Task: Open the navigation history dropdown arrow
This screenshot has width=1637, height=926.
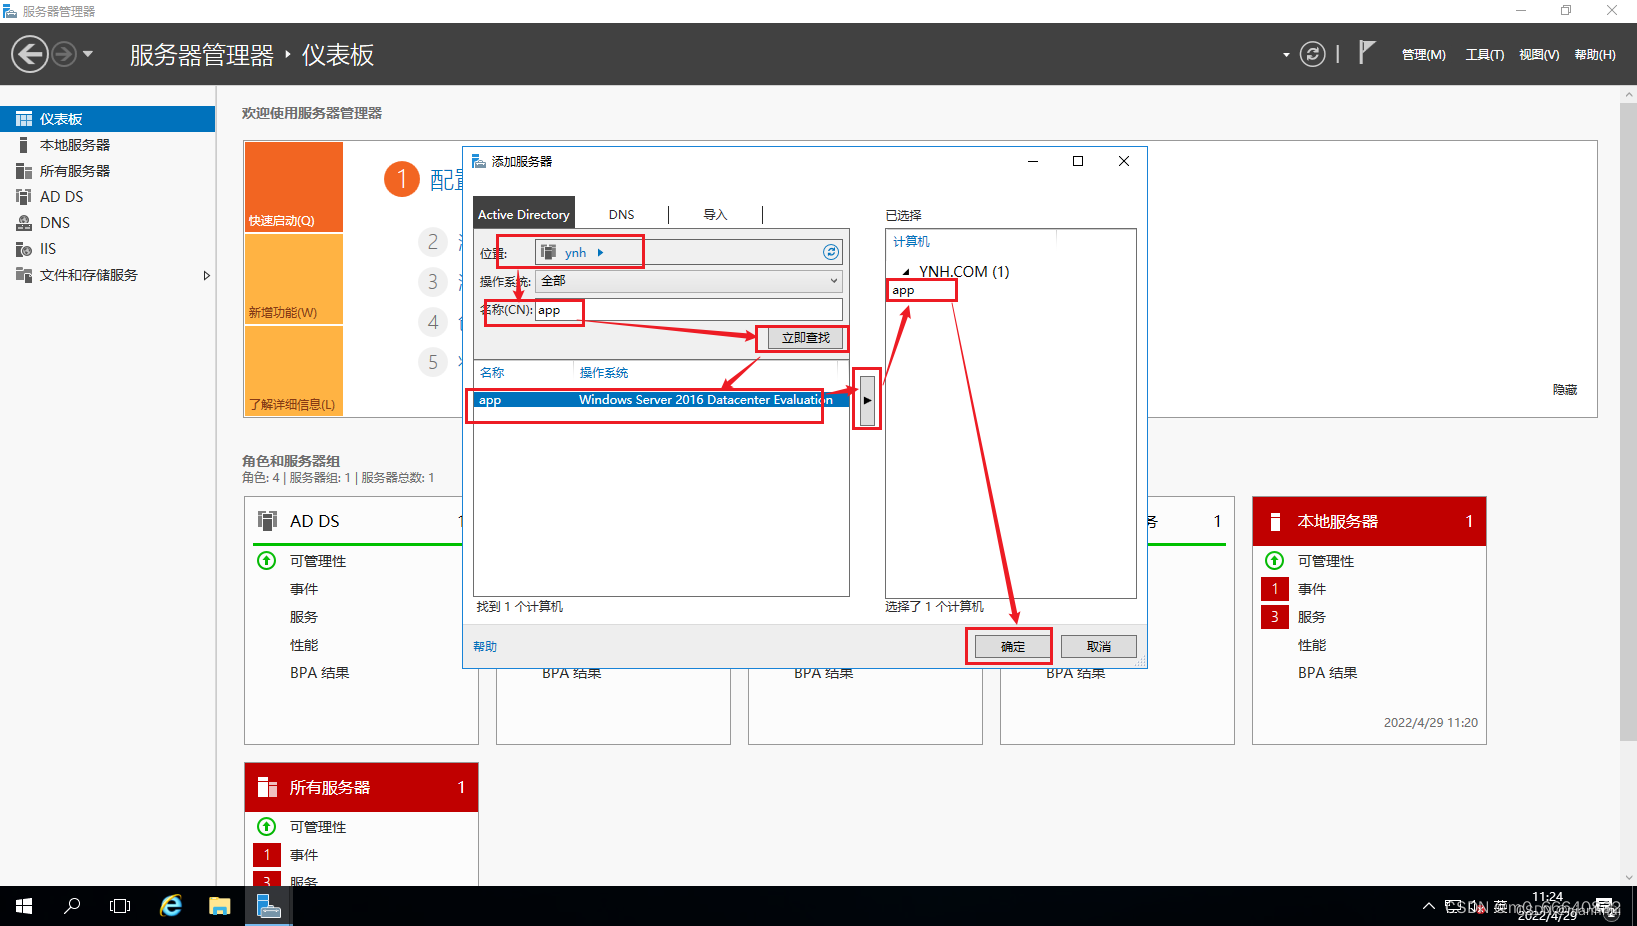Action: click(88, 54)
